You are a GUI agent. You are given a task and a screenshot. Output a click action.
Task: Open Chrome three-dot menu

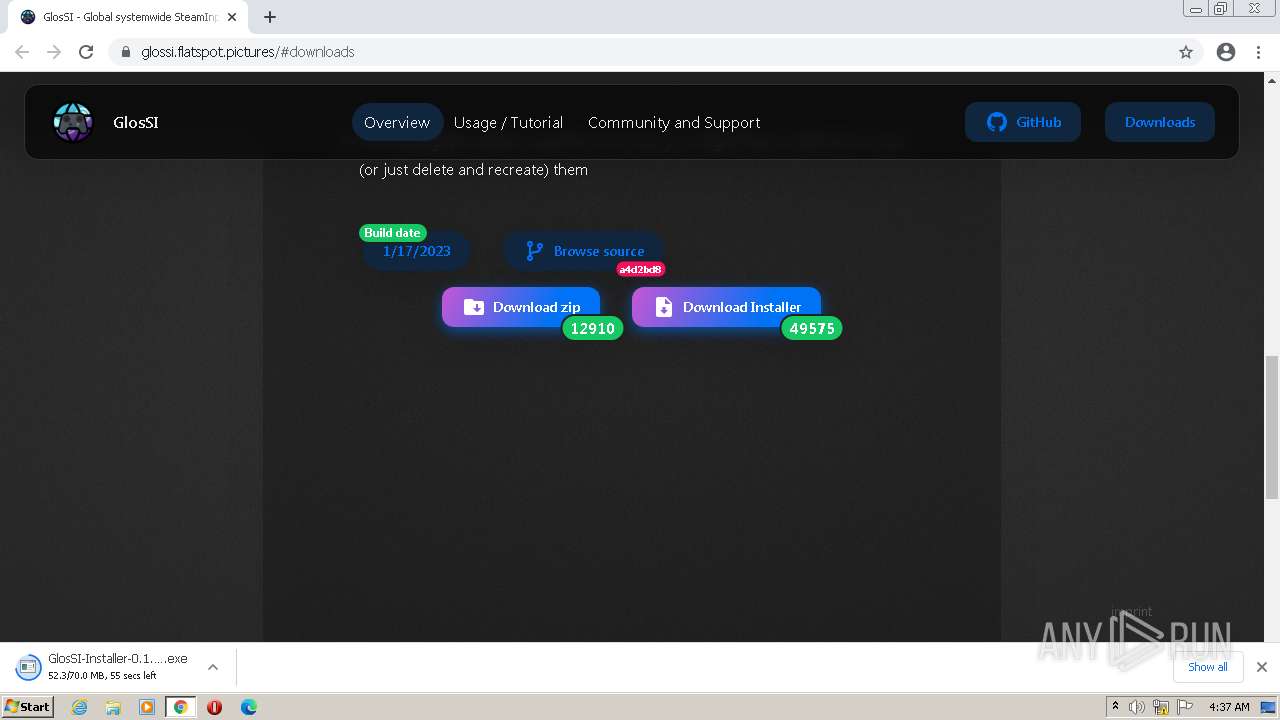(1258, 52)
